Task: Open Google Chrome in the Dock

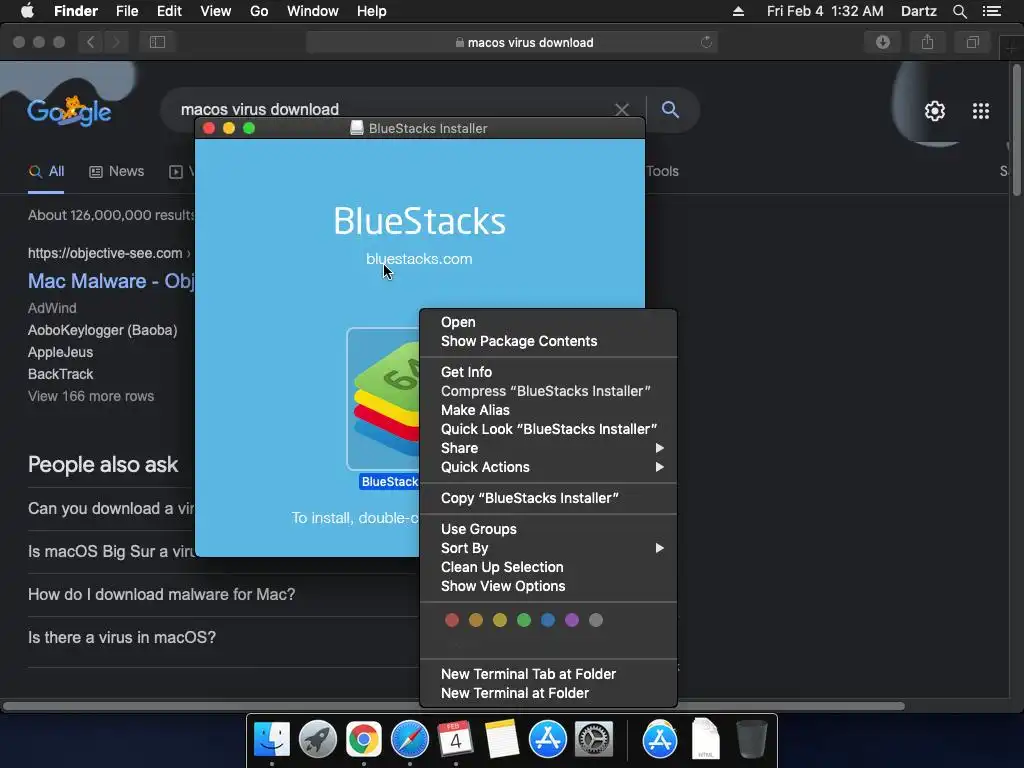Action: [364, 739]
